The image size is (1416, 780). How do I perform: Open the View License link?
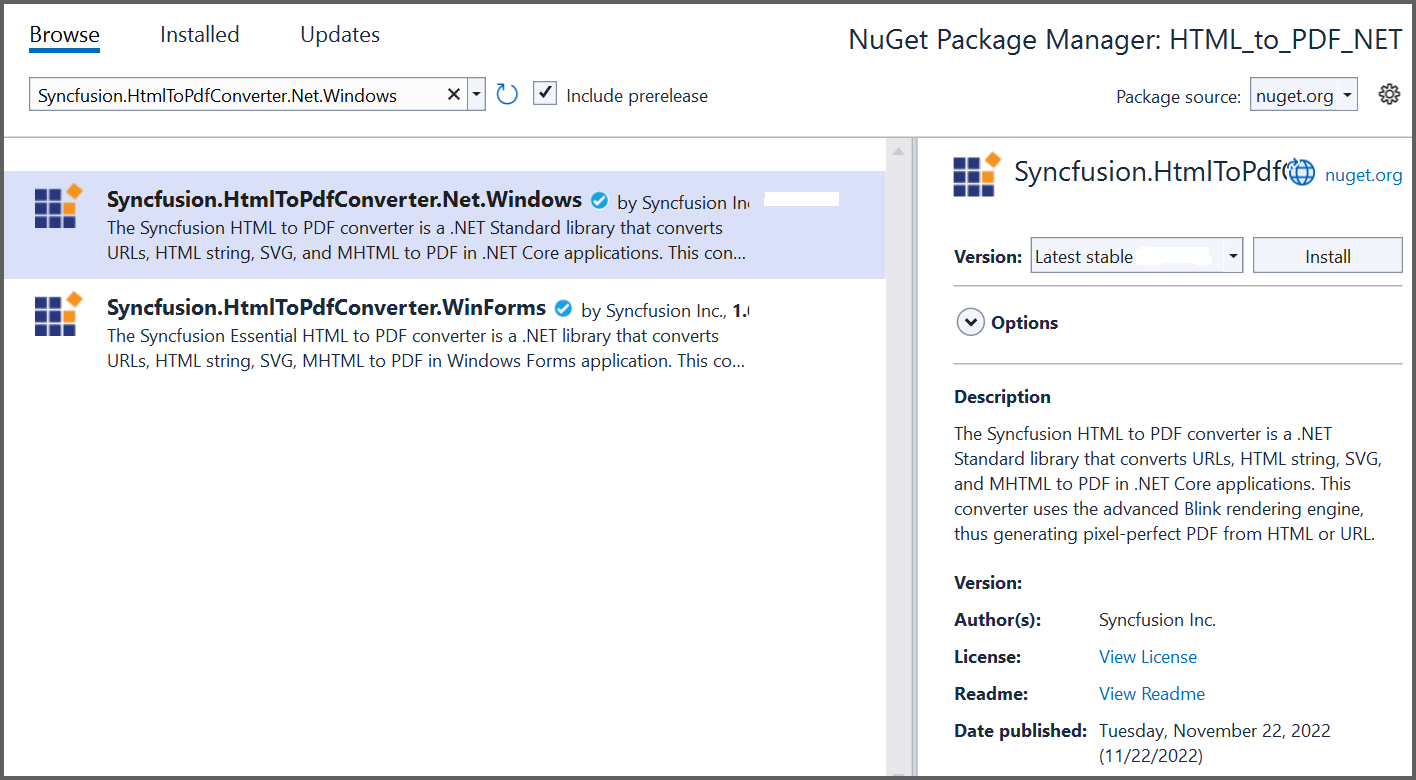click(1147, 656)
